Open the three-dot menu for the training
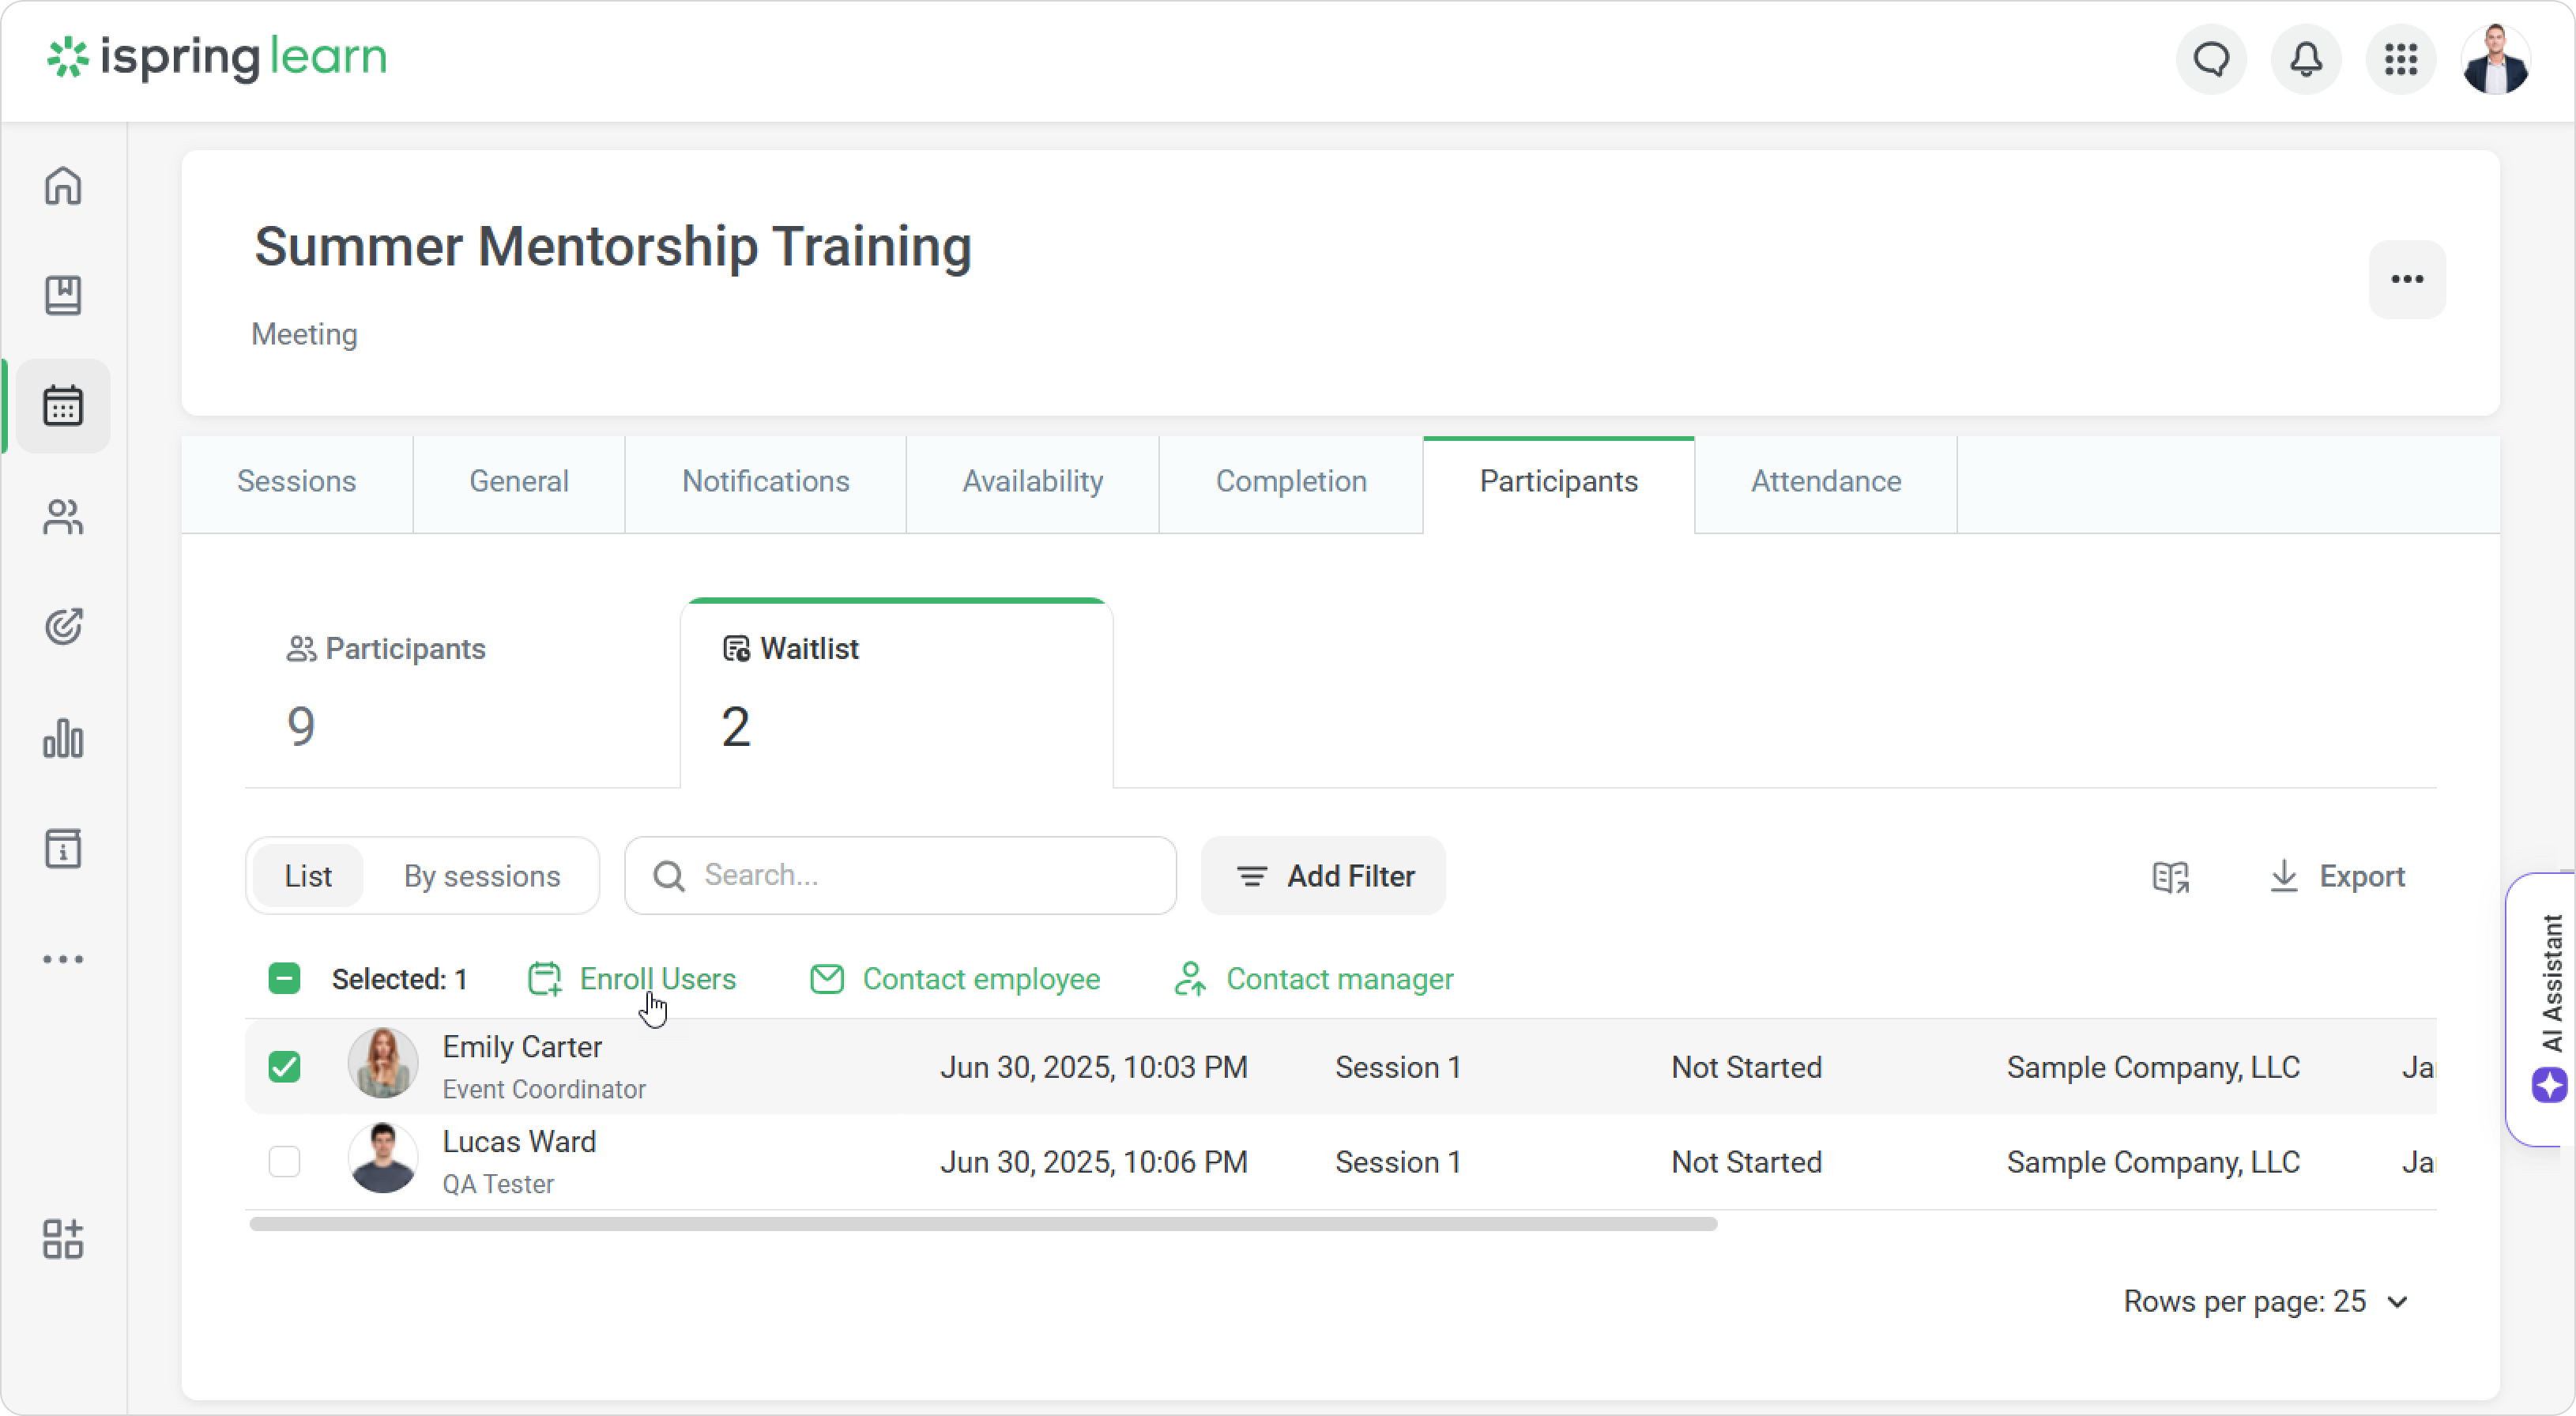The height and width of the screenshot is (1416, 2576). (2406, 280)
